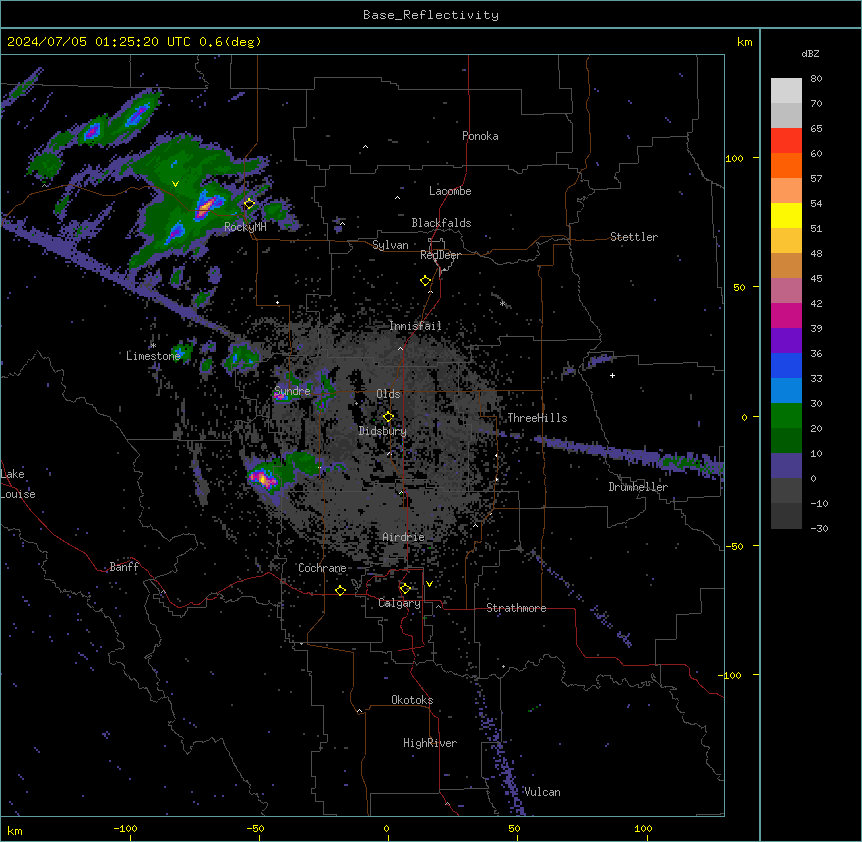Select the bright green 20–30 dBZ legend swatch

tap(786, 416)
